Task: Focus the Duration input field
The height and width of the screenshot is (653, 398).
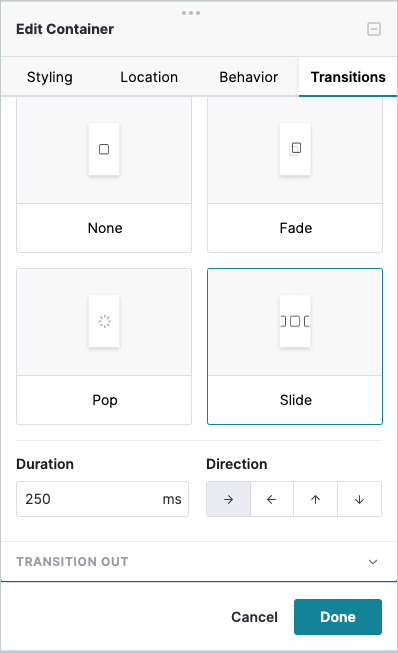Action: point(102,499)
